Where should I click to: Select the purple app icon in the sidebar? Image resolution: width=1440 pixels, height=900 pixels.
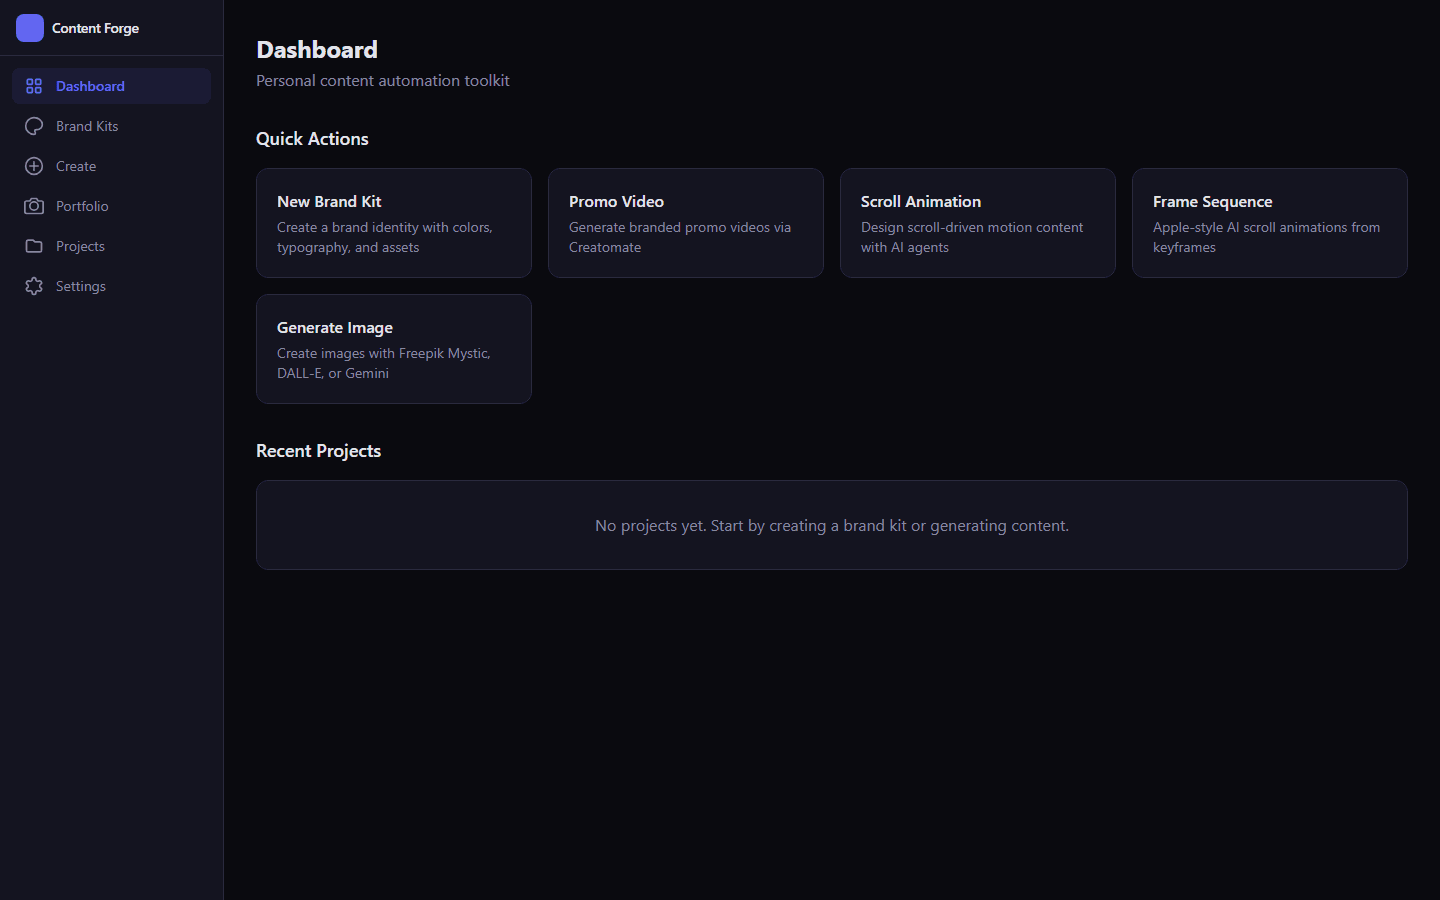pos(30,28)
